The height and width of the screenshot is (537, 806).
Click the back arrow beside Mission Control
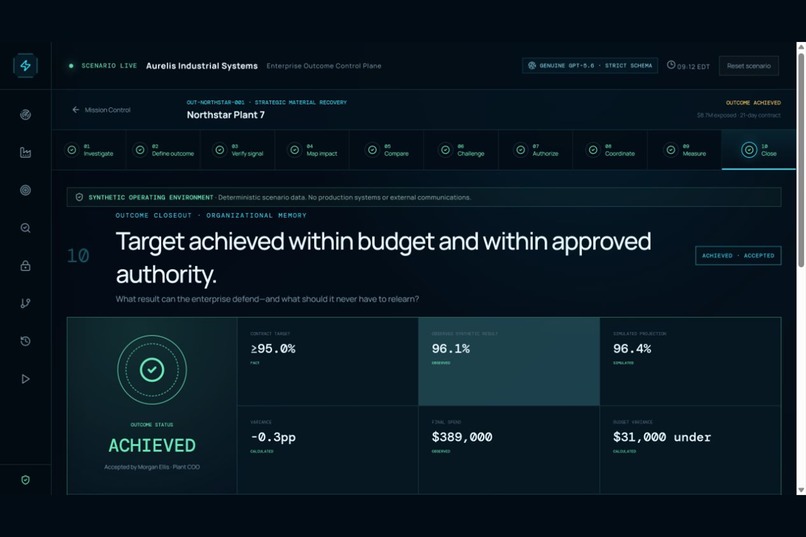tap(76, 110)
